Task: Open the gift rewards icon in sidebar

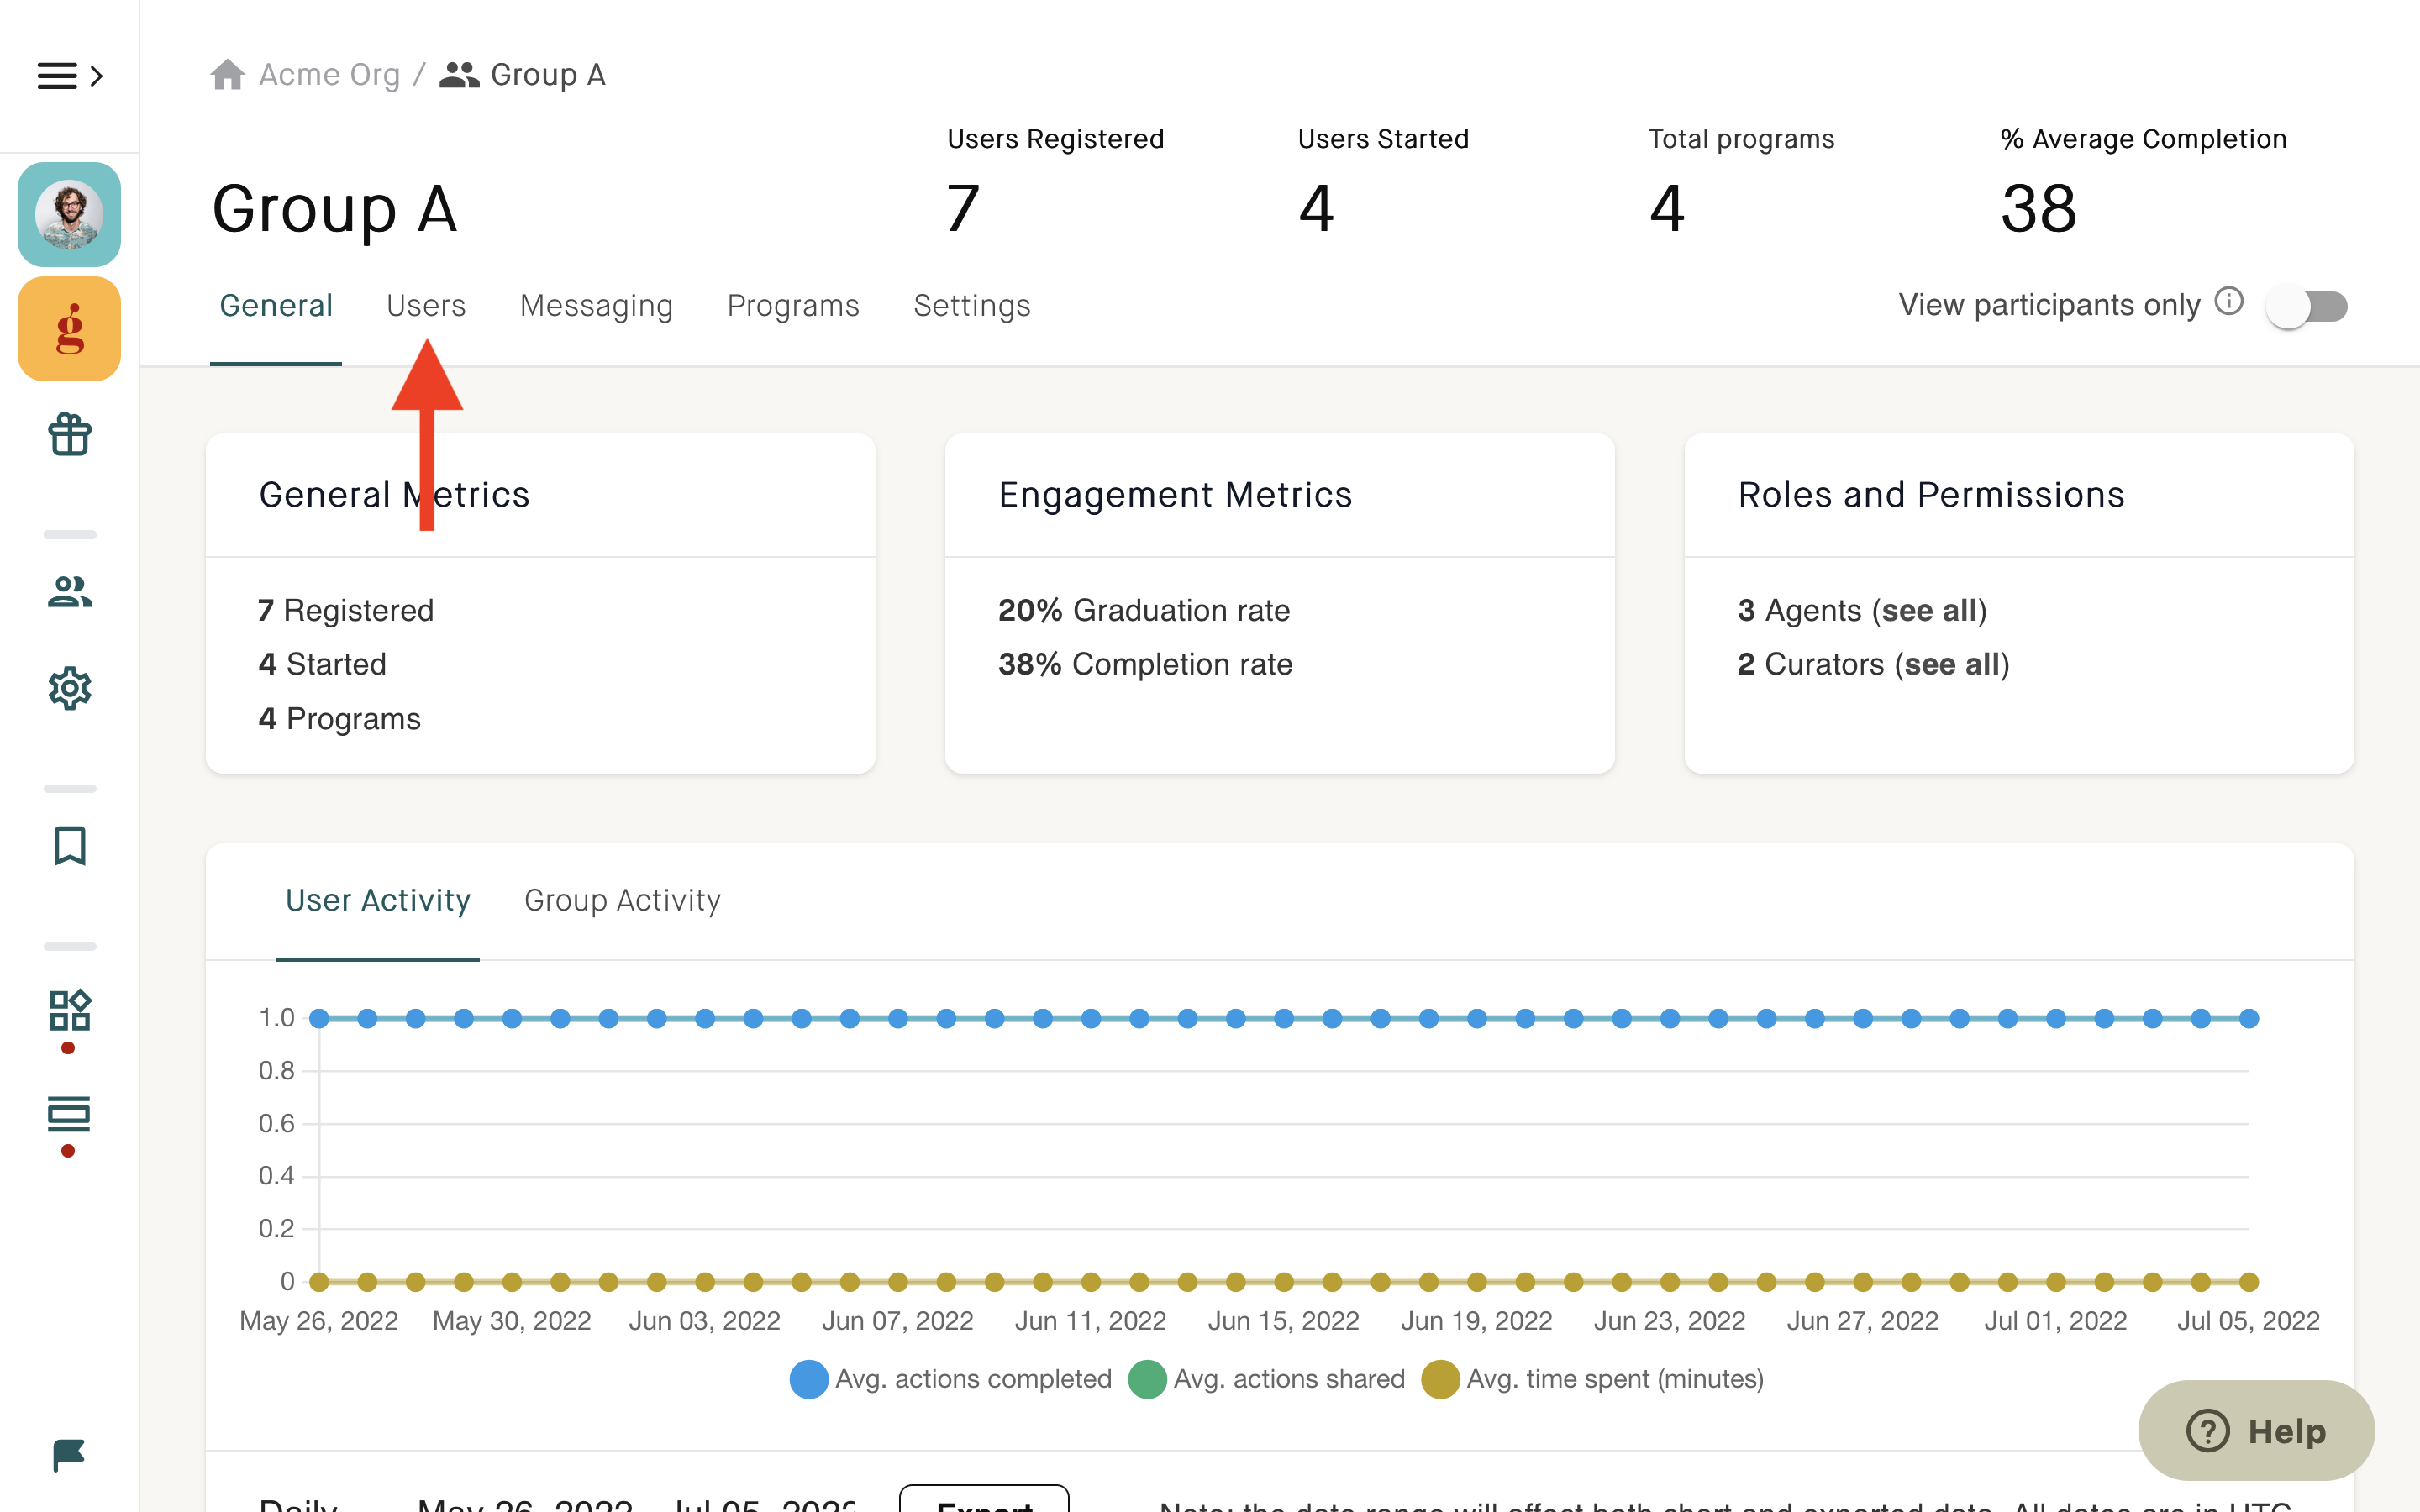Action: click(69, 435)
